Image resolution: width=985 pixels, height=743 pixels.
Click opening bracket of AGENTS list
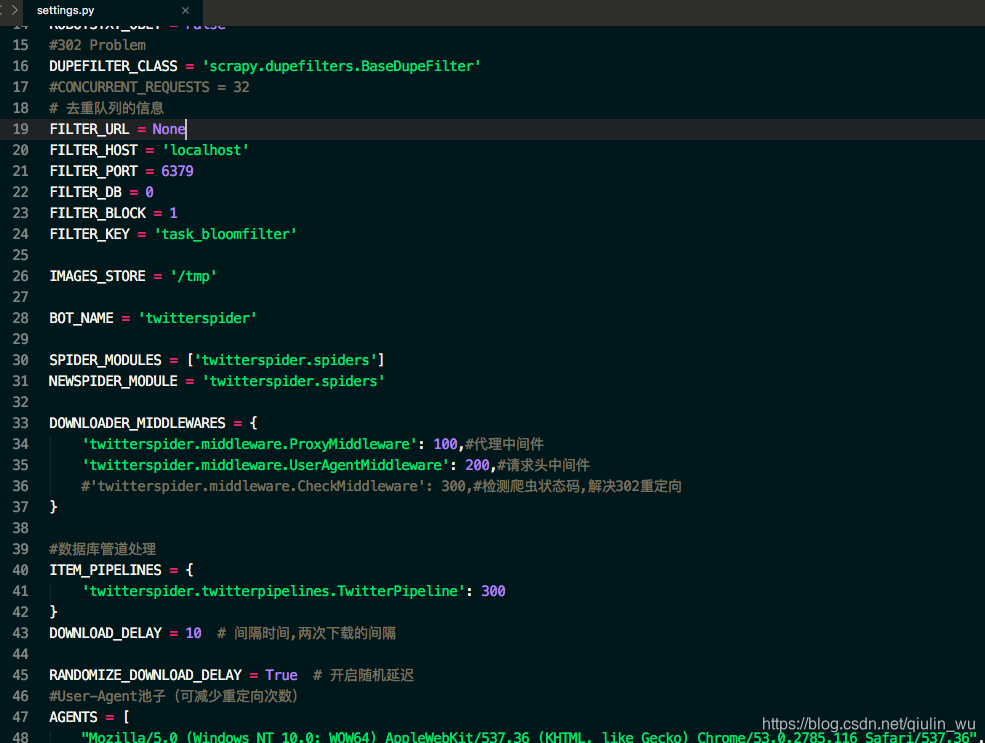point(126,717)
